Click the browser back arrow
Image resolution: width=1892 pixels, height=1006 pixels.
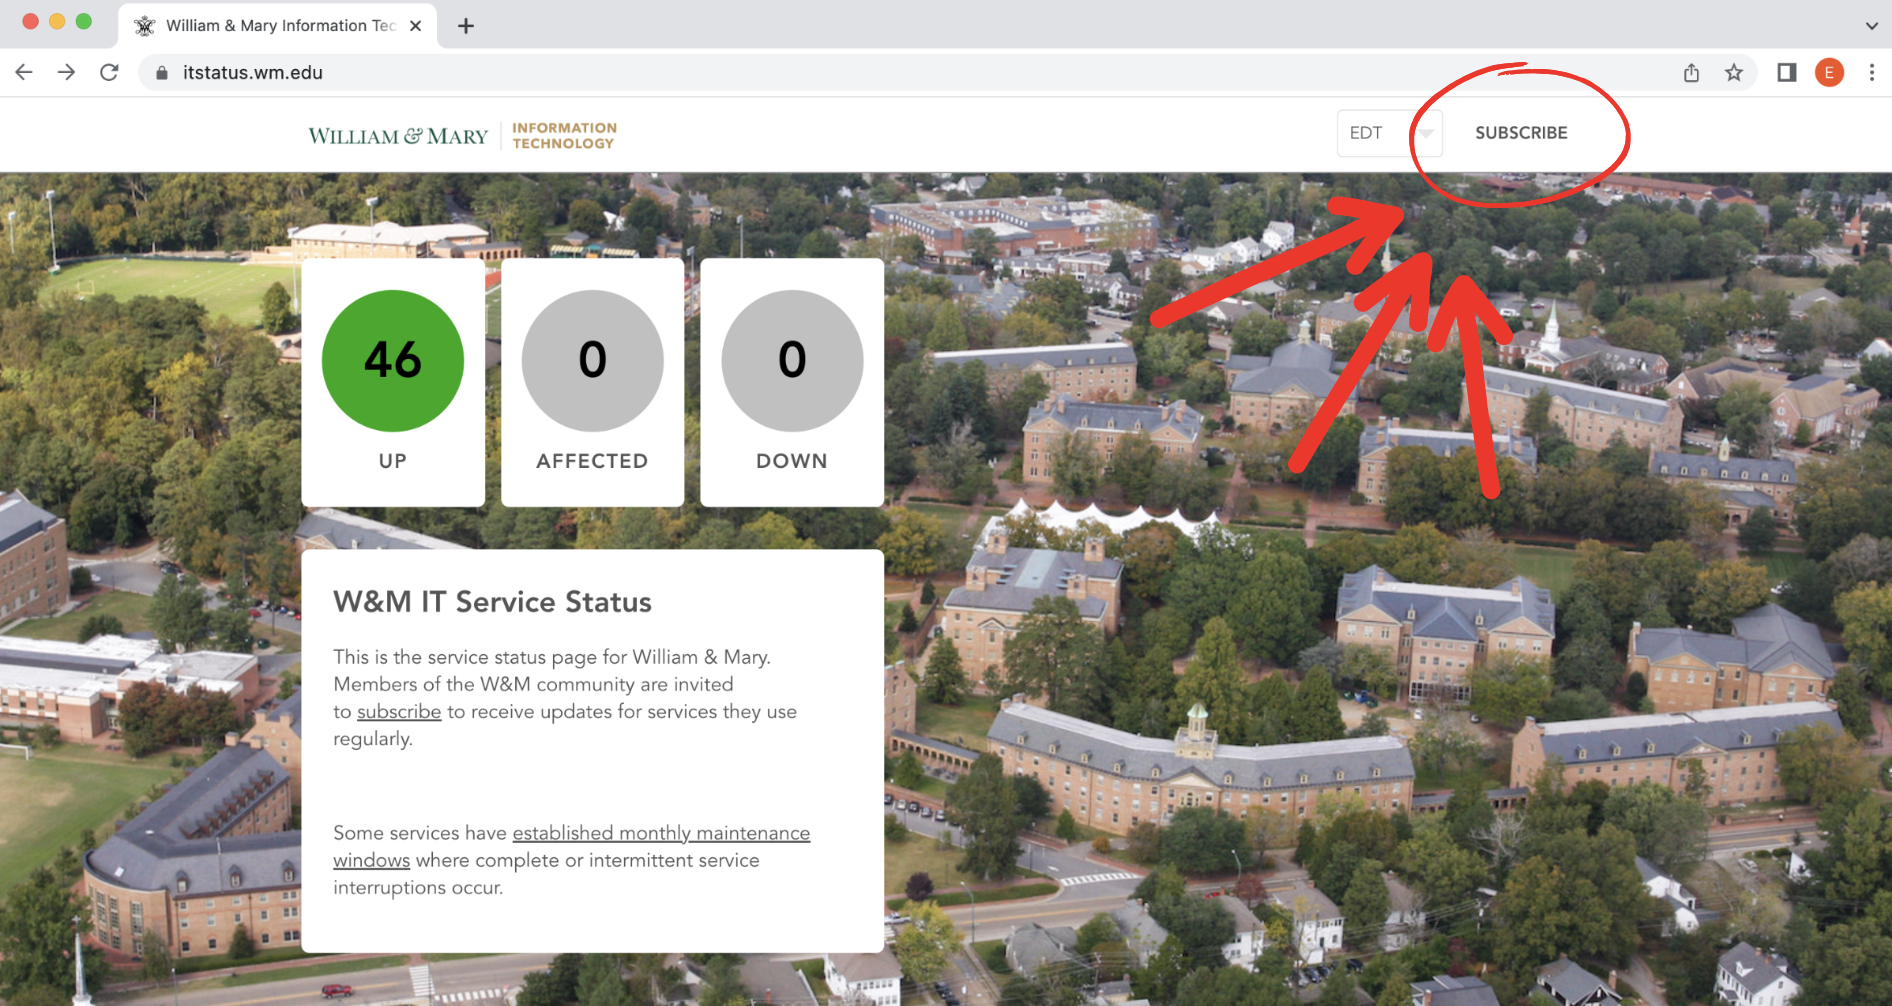point(24,72)
